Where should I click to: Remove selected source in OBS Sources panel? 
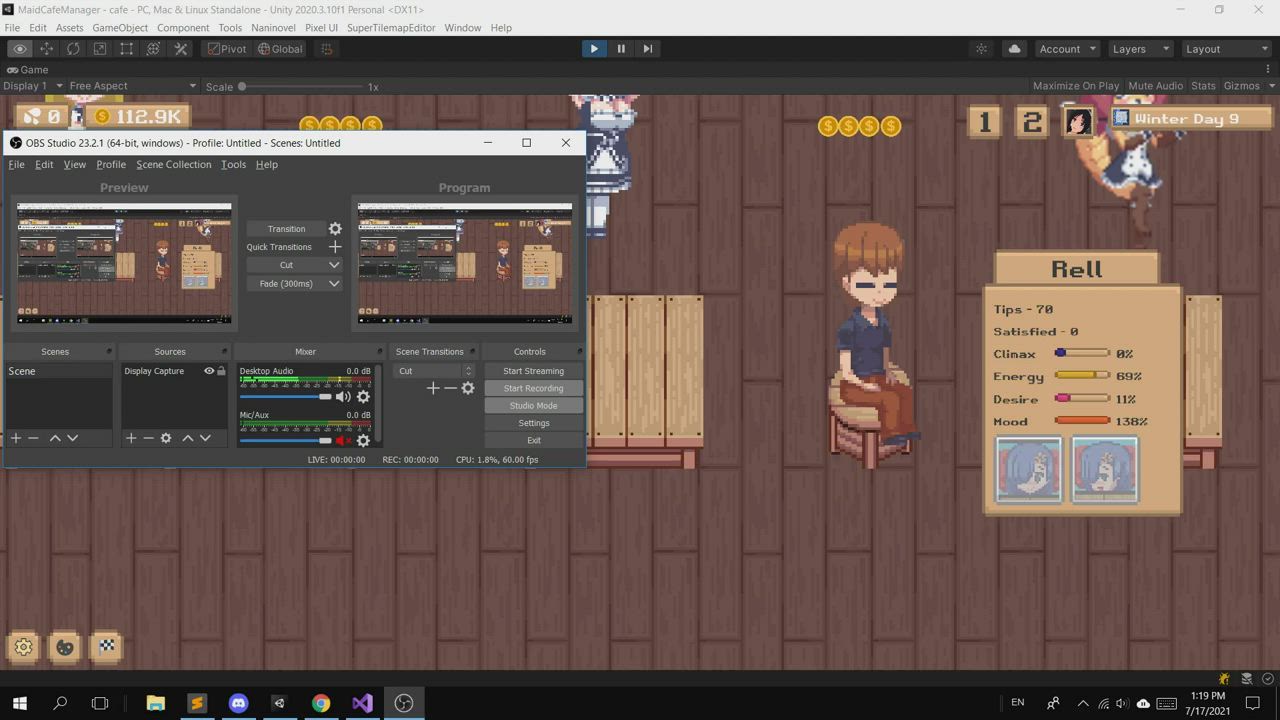click(148, 438)
